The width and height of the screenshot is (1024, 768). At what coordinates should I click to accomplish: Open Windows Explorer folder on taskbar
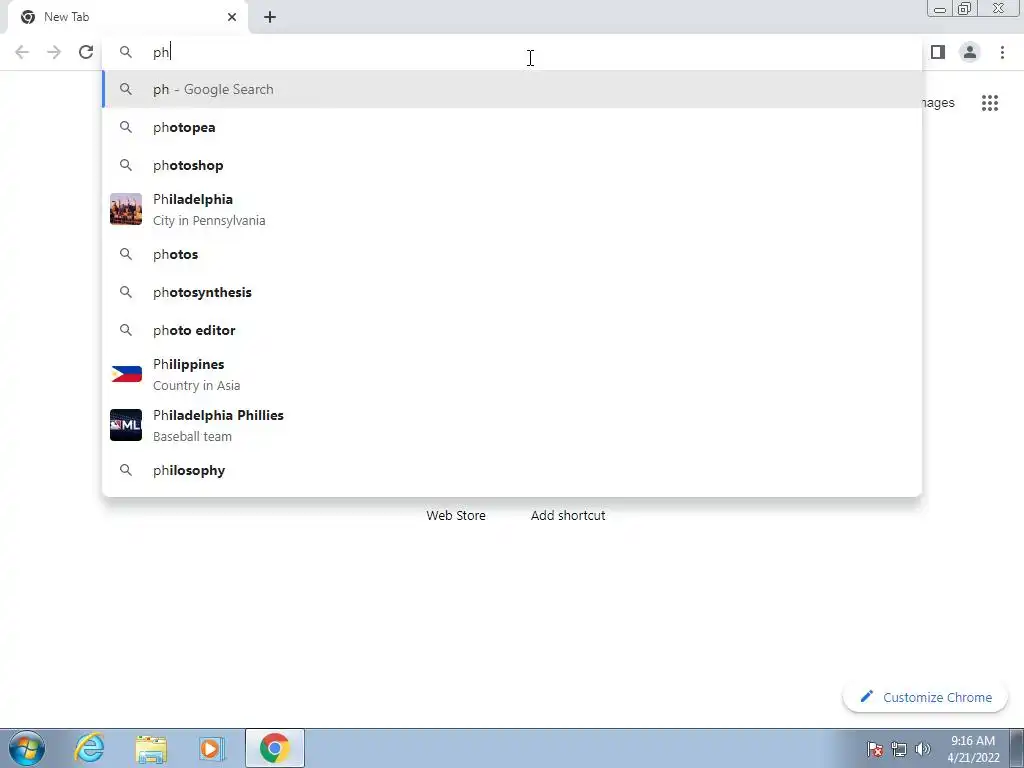(152, 749)
